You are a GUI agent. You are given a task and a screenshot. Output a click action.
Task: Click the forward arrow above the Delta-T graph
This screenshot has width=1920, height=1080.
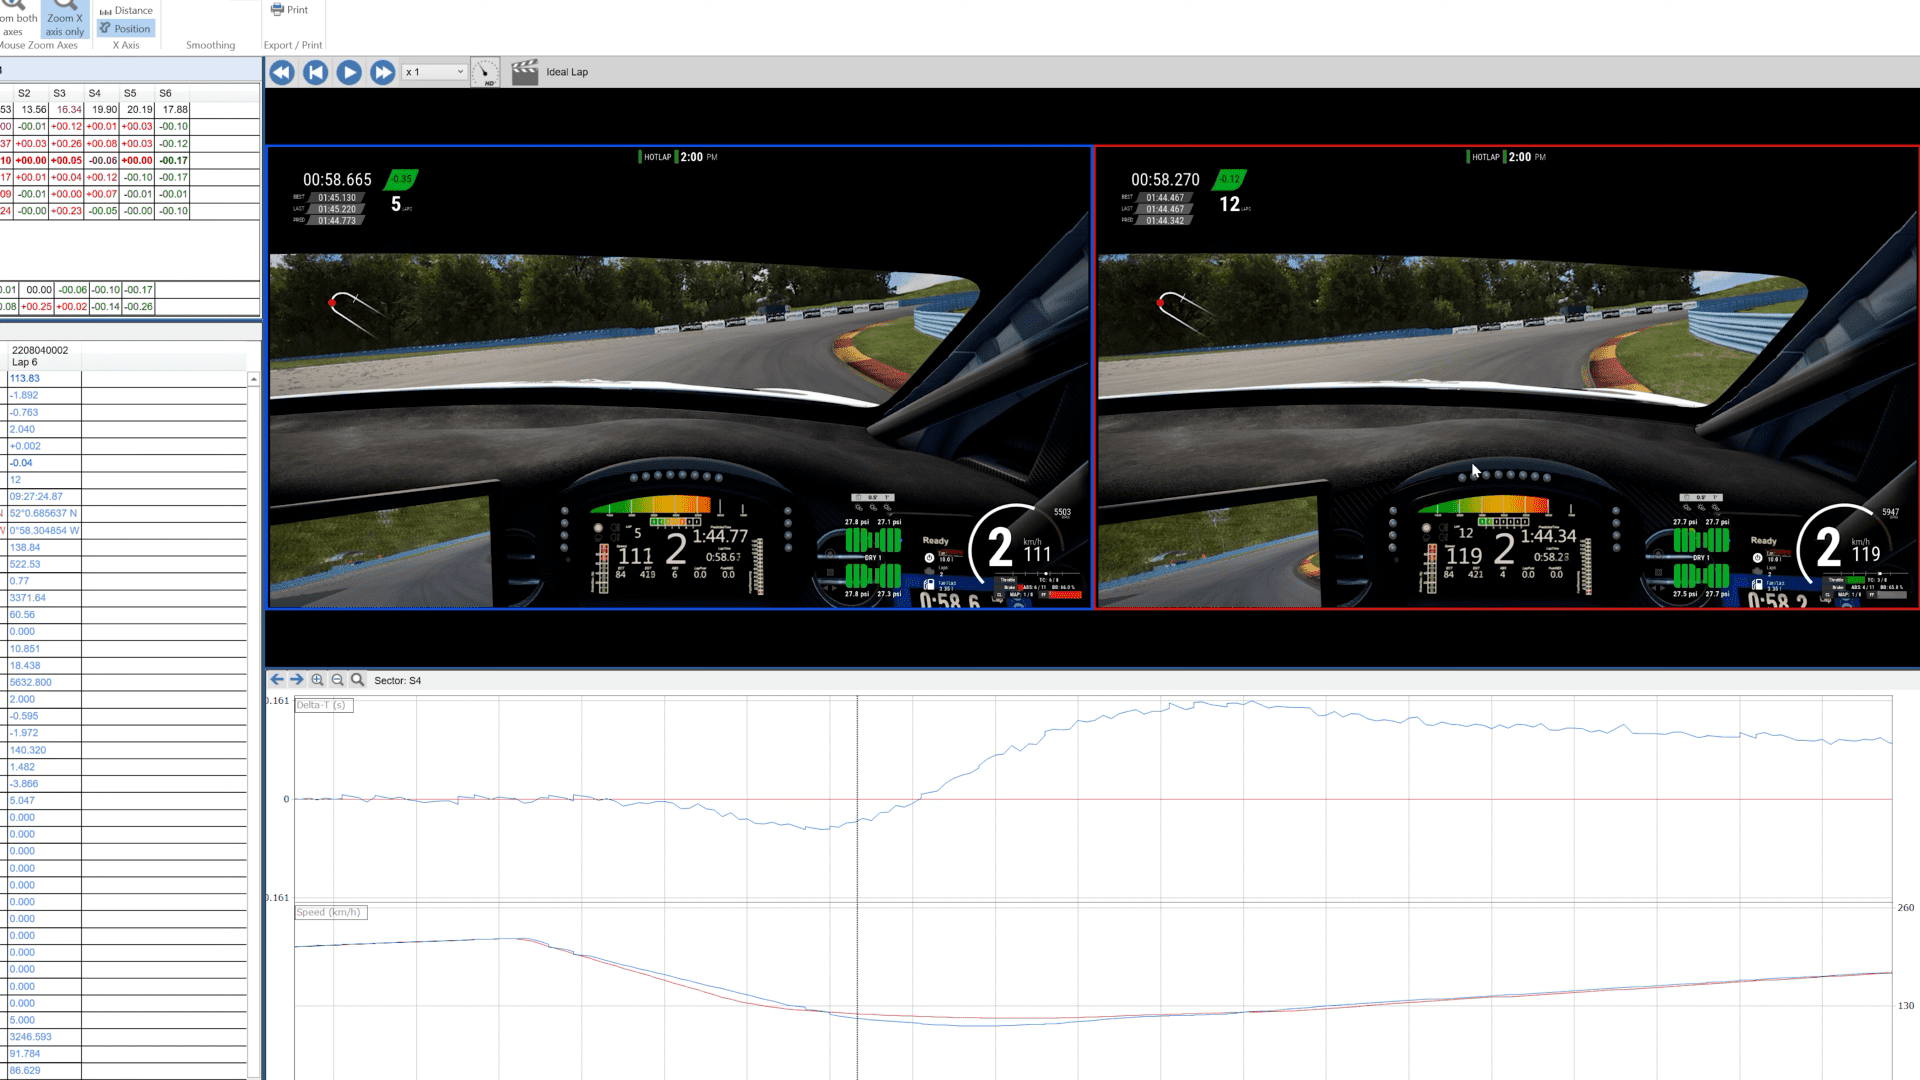point(296,679)
